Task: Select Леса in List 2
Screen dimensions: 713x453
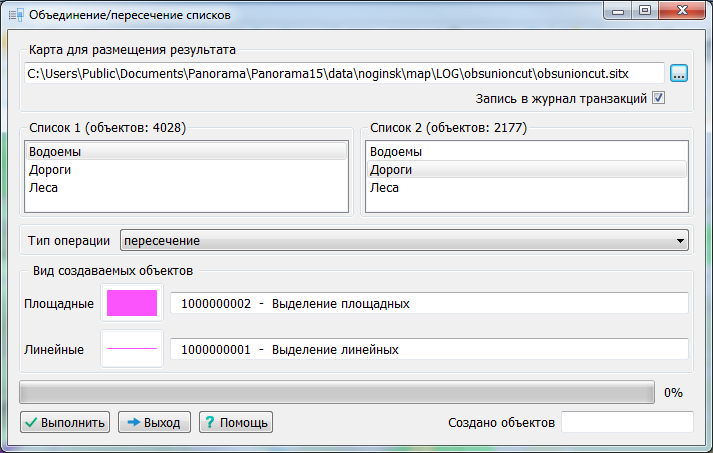Action: click(x=384, y=187)
